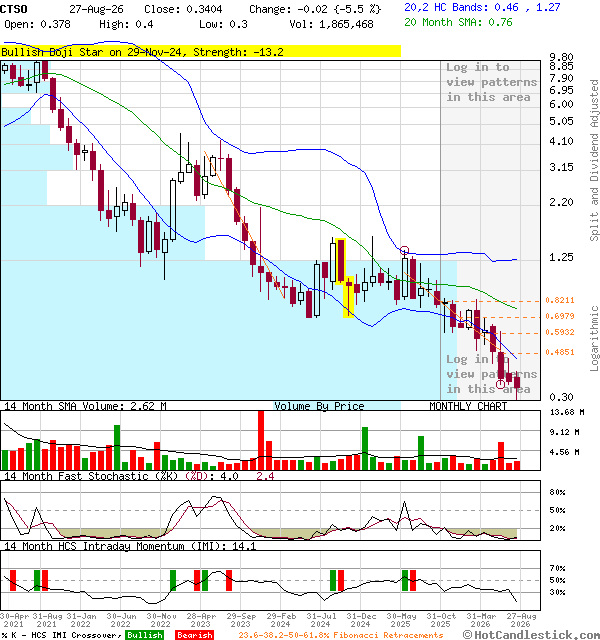The image size is (600, 640).
Task: Click the 0.5932 Fibonacci level label
Action: pos(560,332)
